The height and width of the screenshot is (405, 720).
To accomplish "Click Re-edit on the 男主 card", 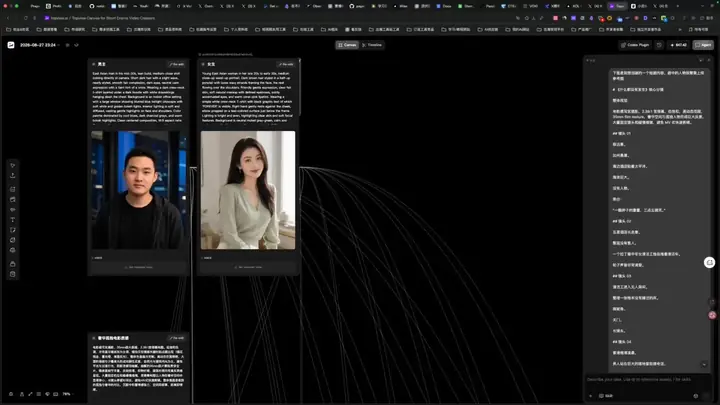I will (x=176, y=64).
